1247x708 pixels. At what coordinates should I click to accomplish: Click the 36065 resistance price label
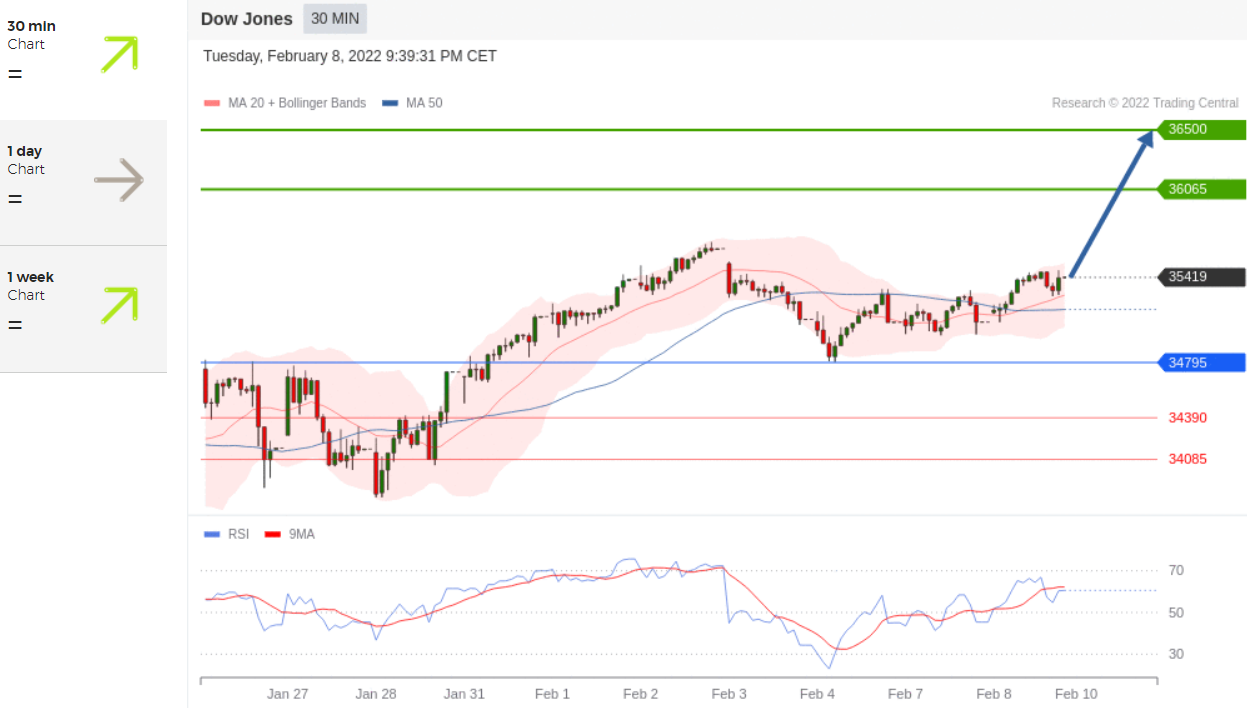pos(1201,189)
